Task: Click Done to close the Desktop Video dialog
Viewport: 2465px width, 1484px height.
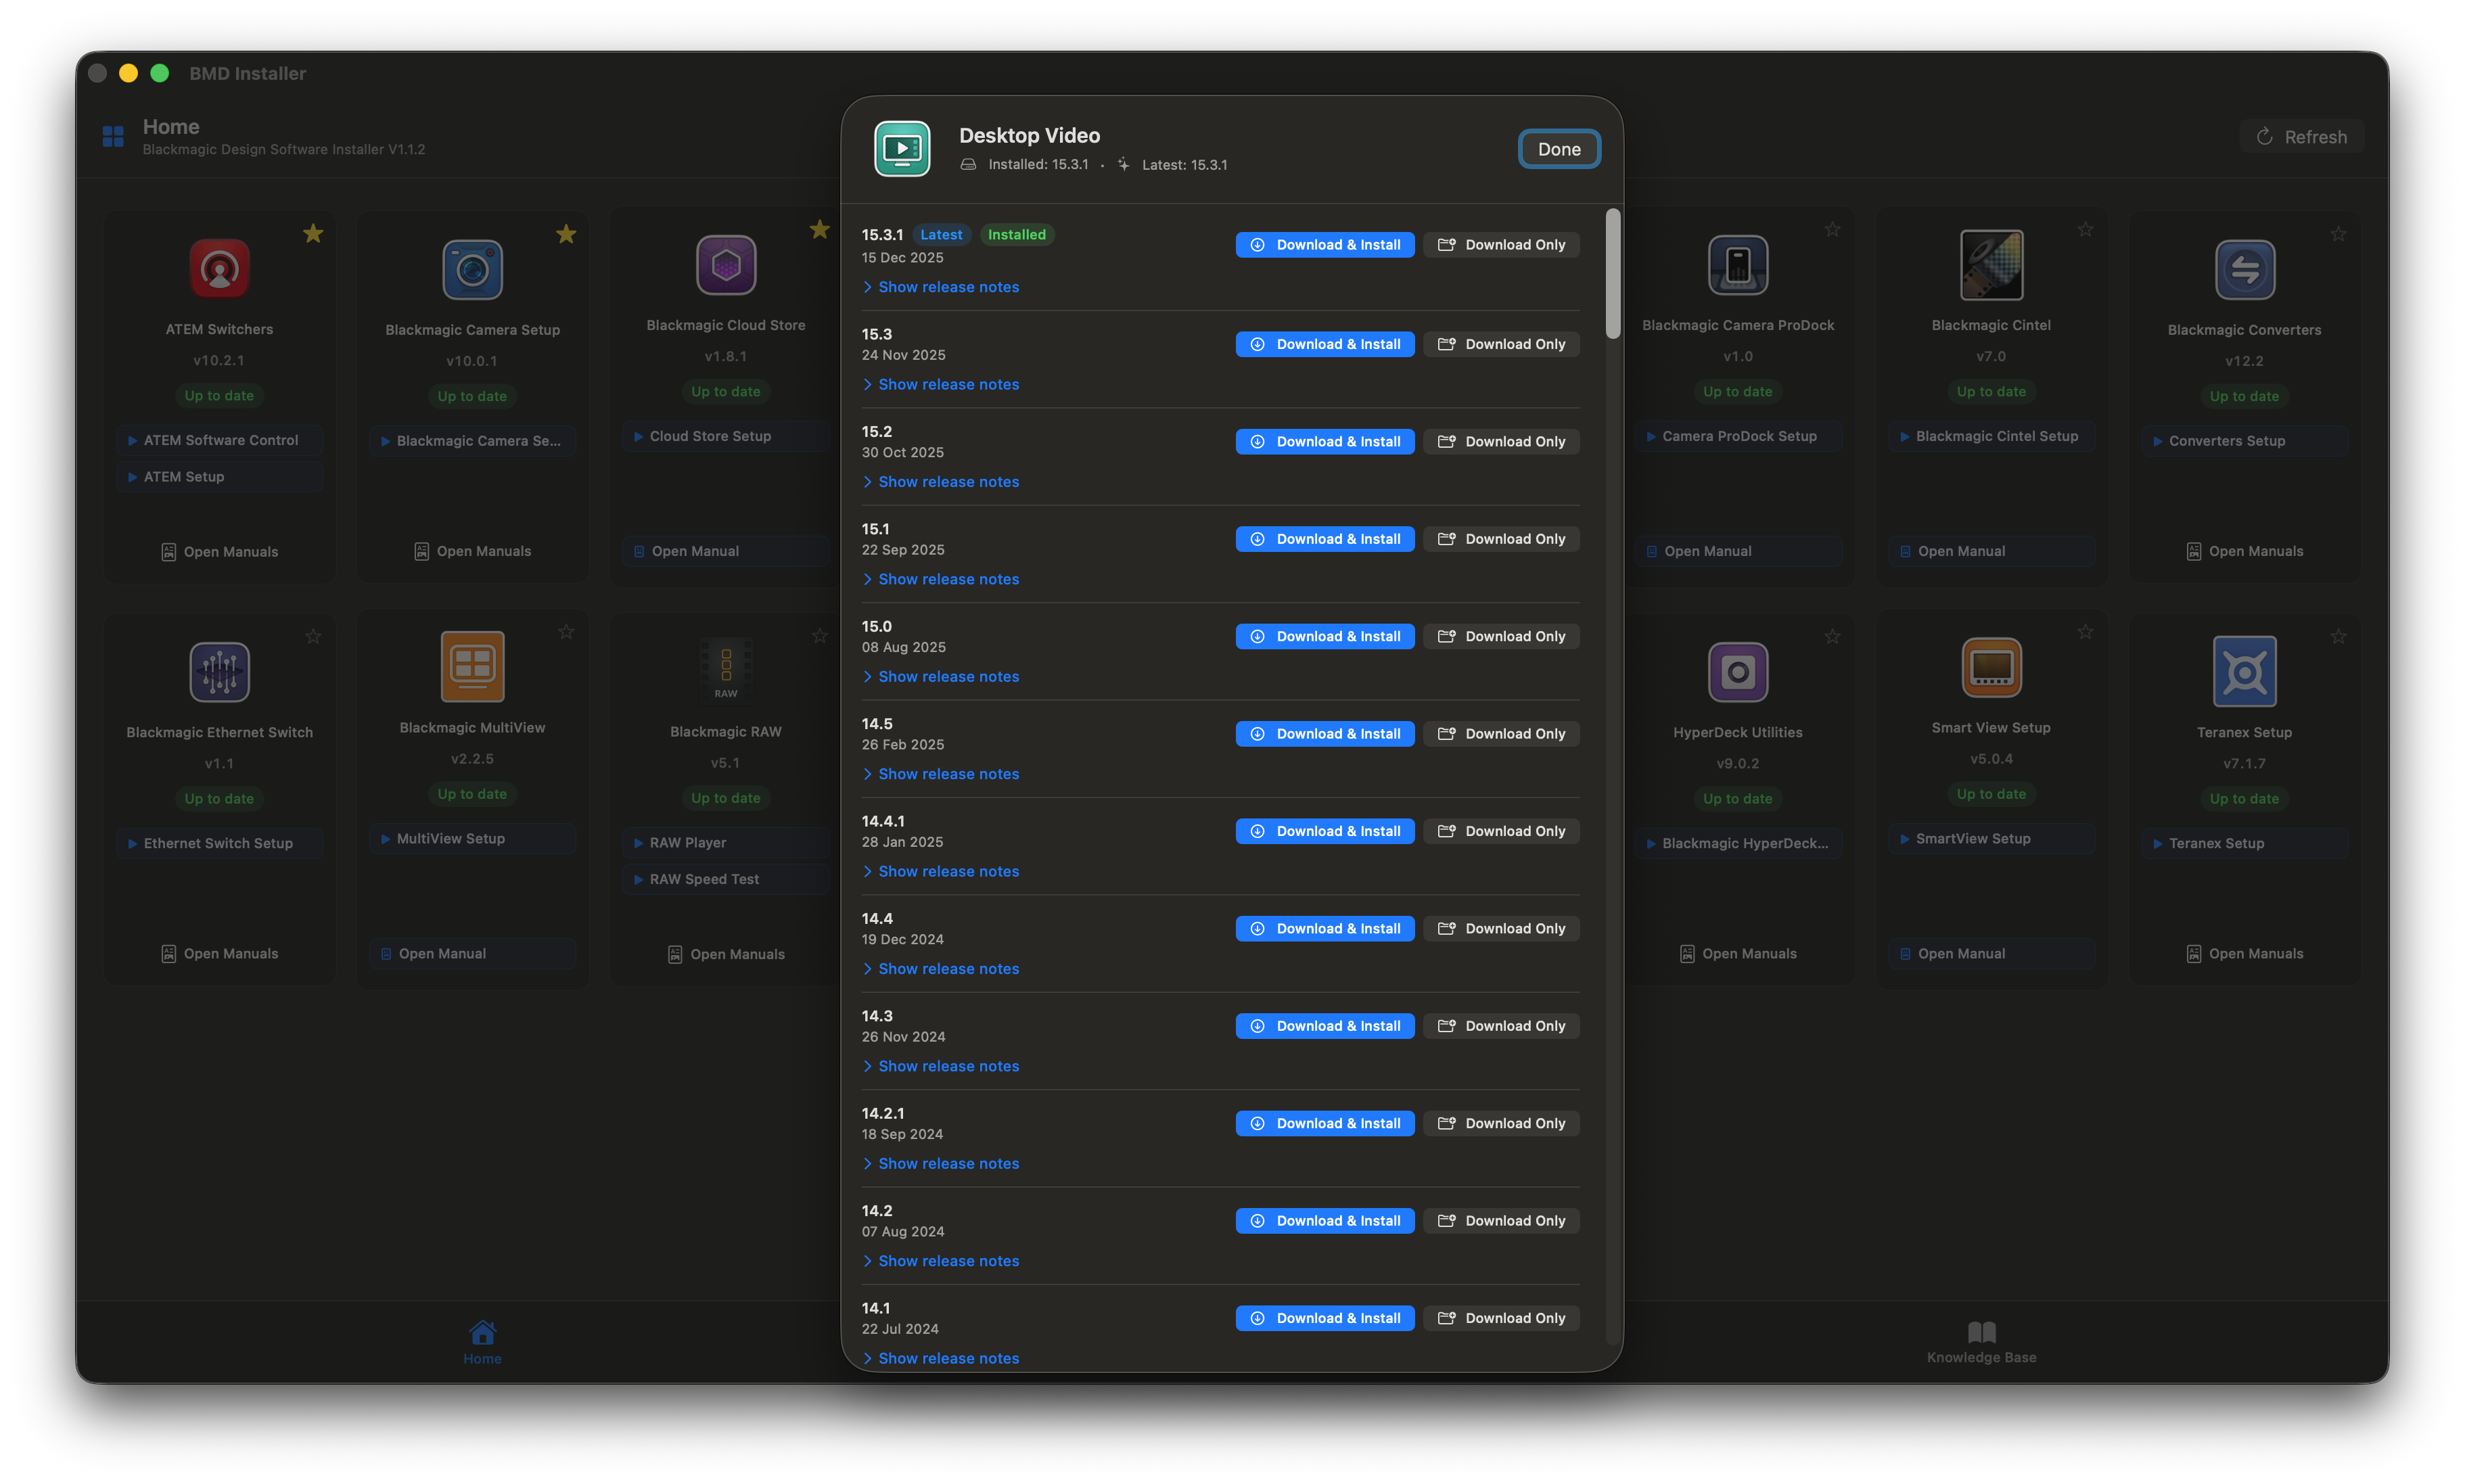Action: tap(1558, 148)
